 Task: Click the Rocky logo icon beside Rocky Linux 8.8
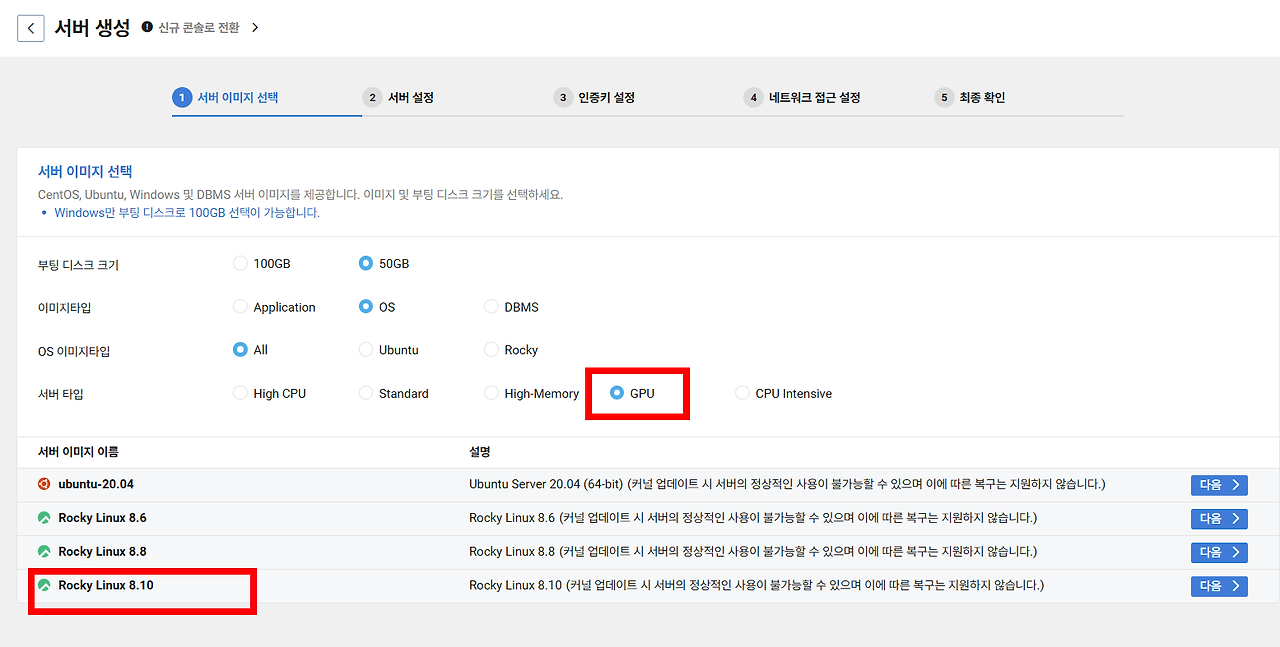tap(44, 551)
